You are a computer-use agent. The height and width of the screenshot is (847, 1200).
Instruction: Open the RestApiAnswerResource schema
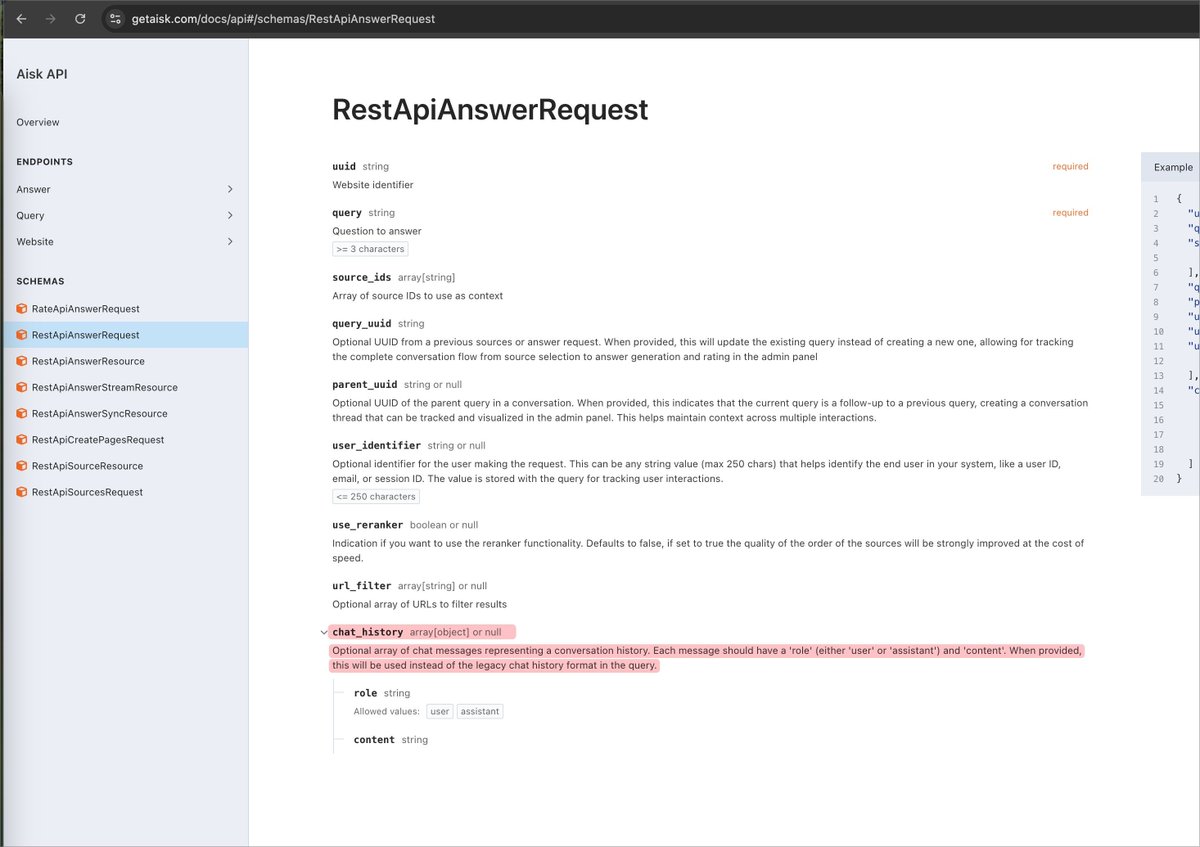click(124, 361)
